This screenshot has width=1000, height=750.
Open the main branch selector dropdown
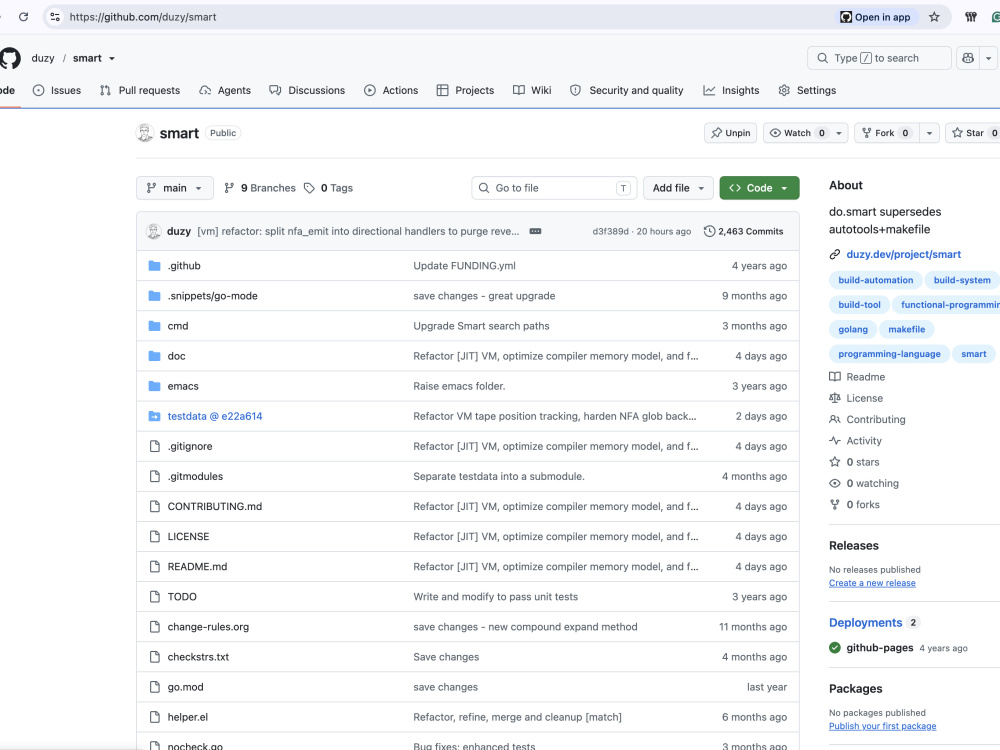pyautogui.click(x=175, y=188)
